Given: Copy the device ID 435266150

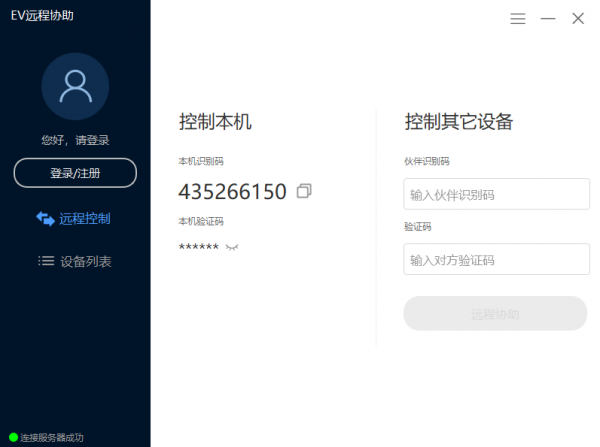Looking at the screenshot, I should [304, 191].
